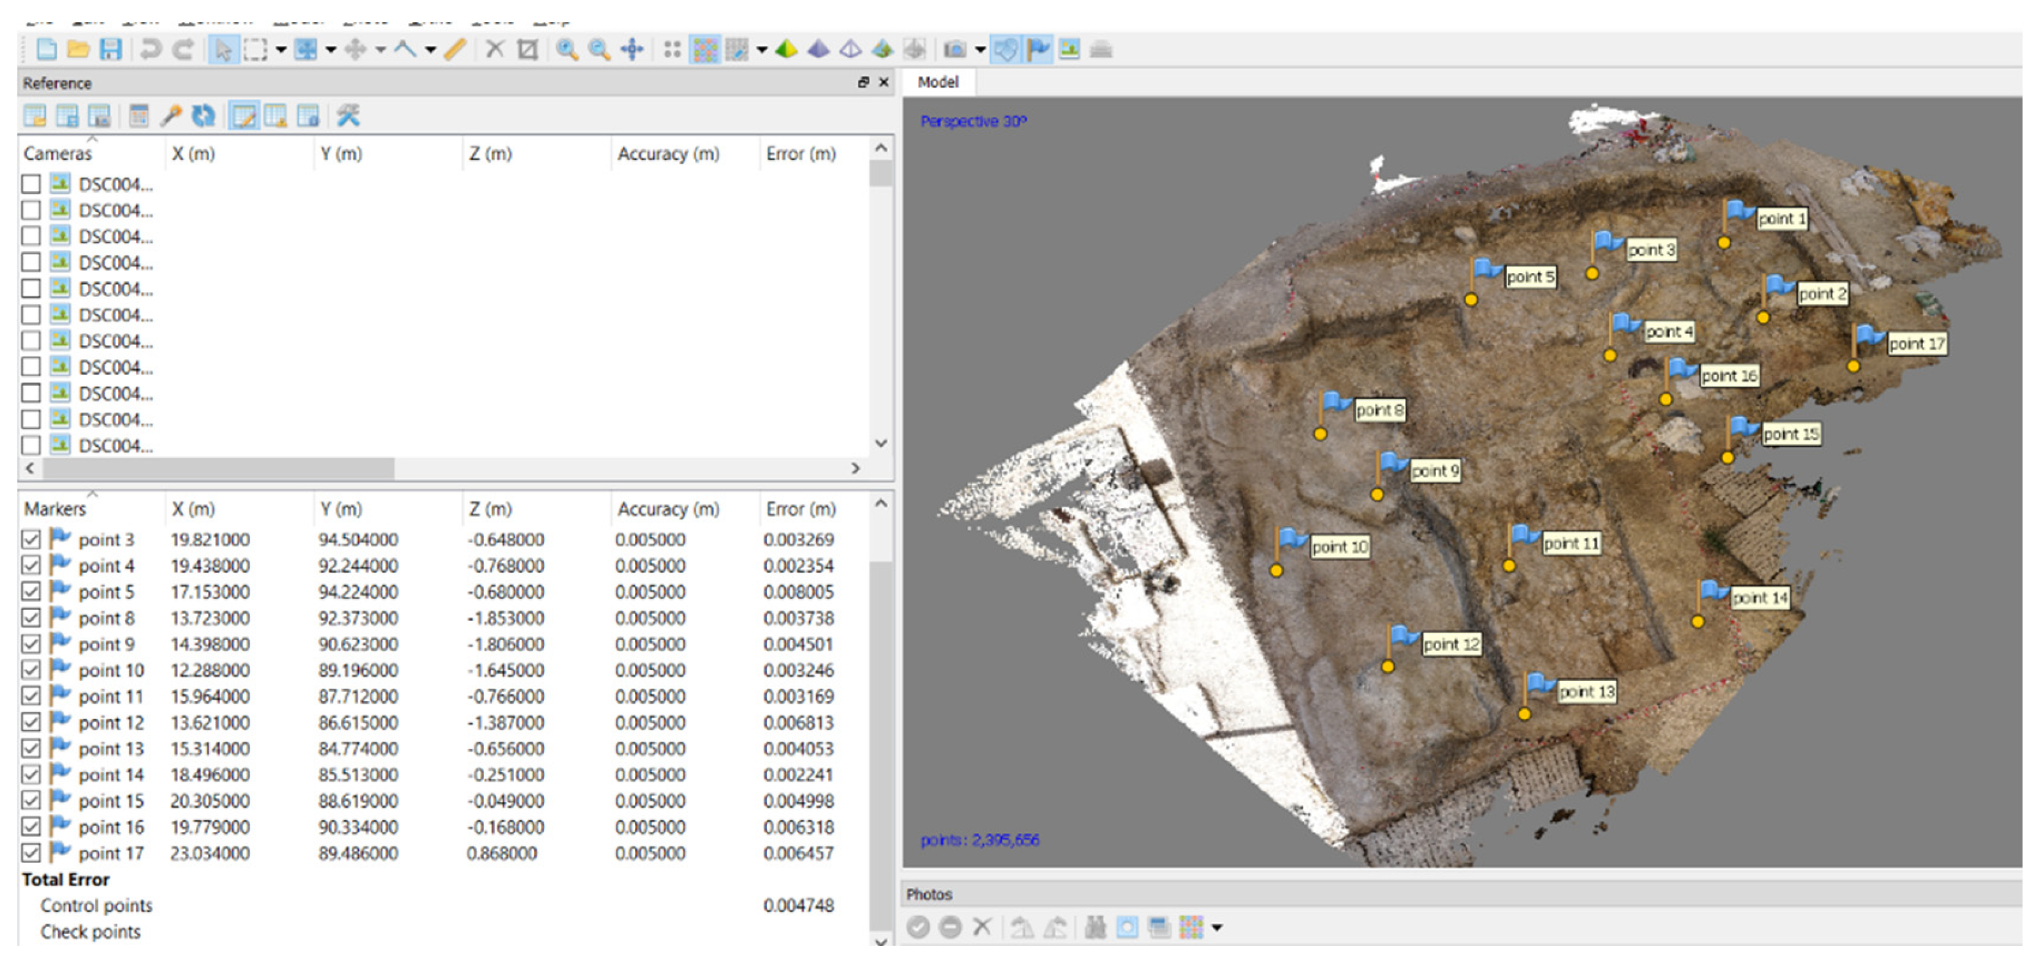Open Reference settings tools icon

pos(348,116)
